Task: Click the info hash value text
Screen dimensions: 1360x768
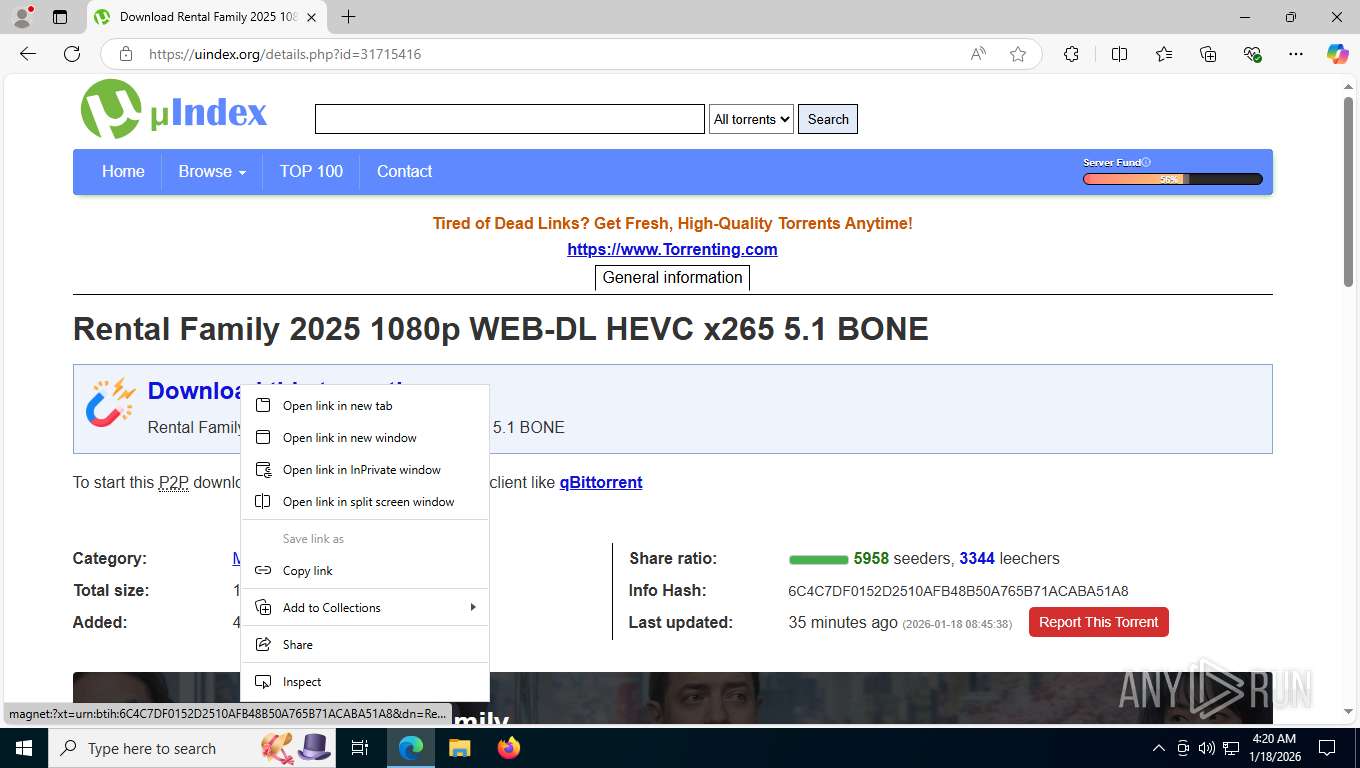Action: [x=958, y=591]
